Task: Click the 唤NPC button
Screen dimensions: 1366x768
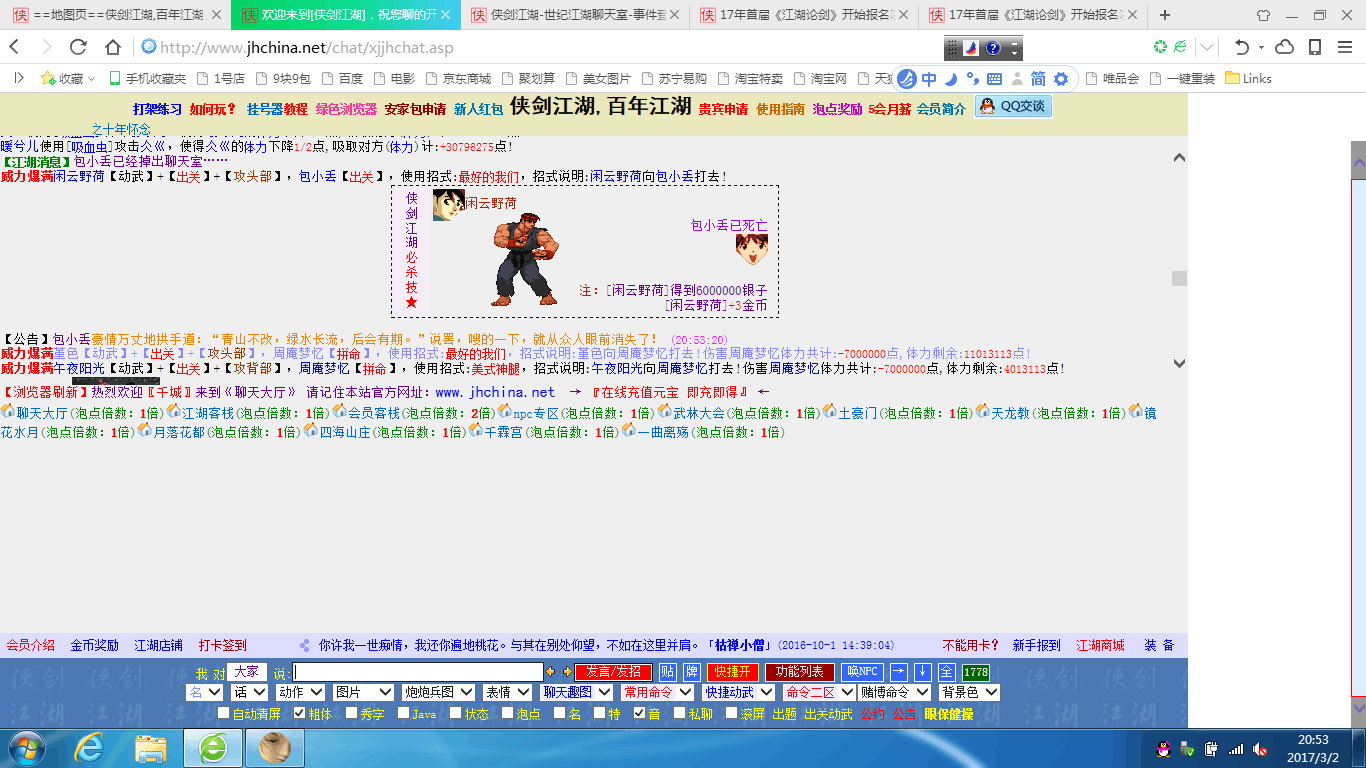Action: [862, 672]
